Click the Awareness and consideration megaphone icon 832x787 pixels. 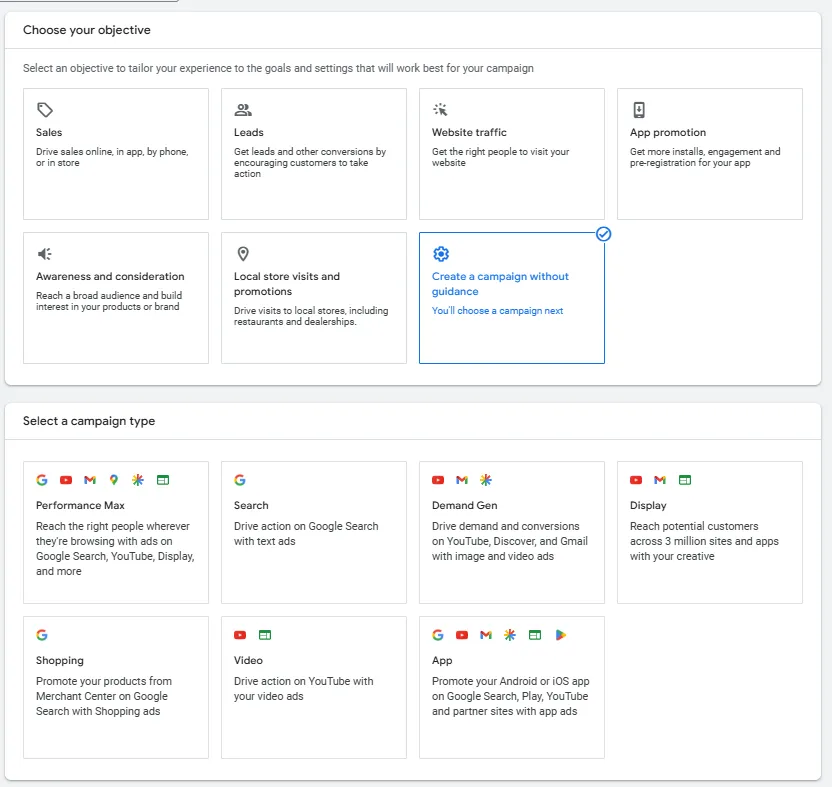point(44,254)
